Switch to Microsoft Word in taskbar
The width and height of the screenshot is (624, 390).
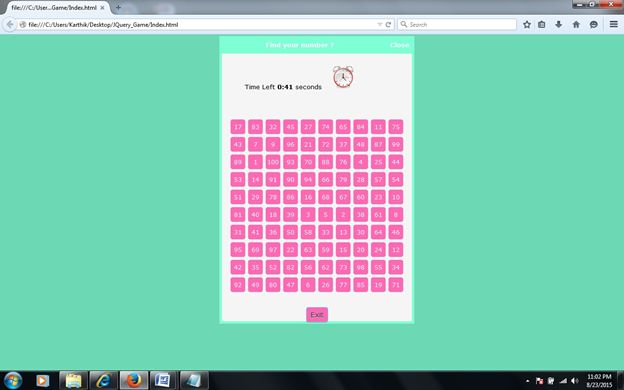click(163, 380)
